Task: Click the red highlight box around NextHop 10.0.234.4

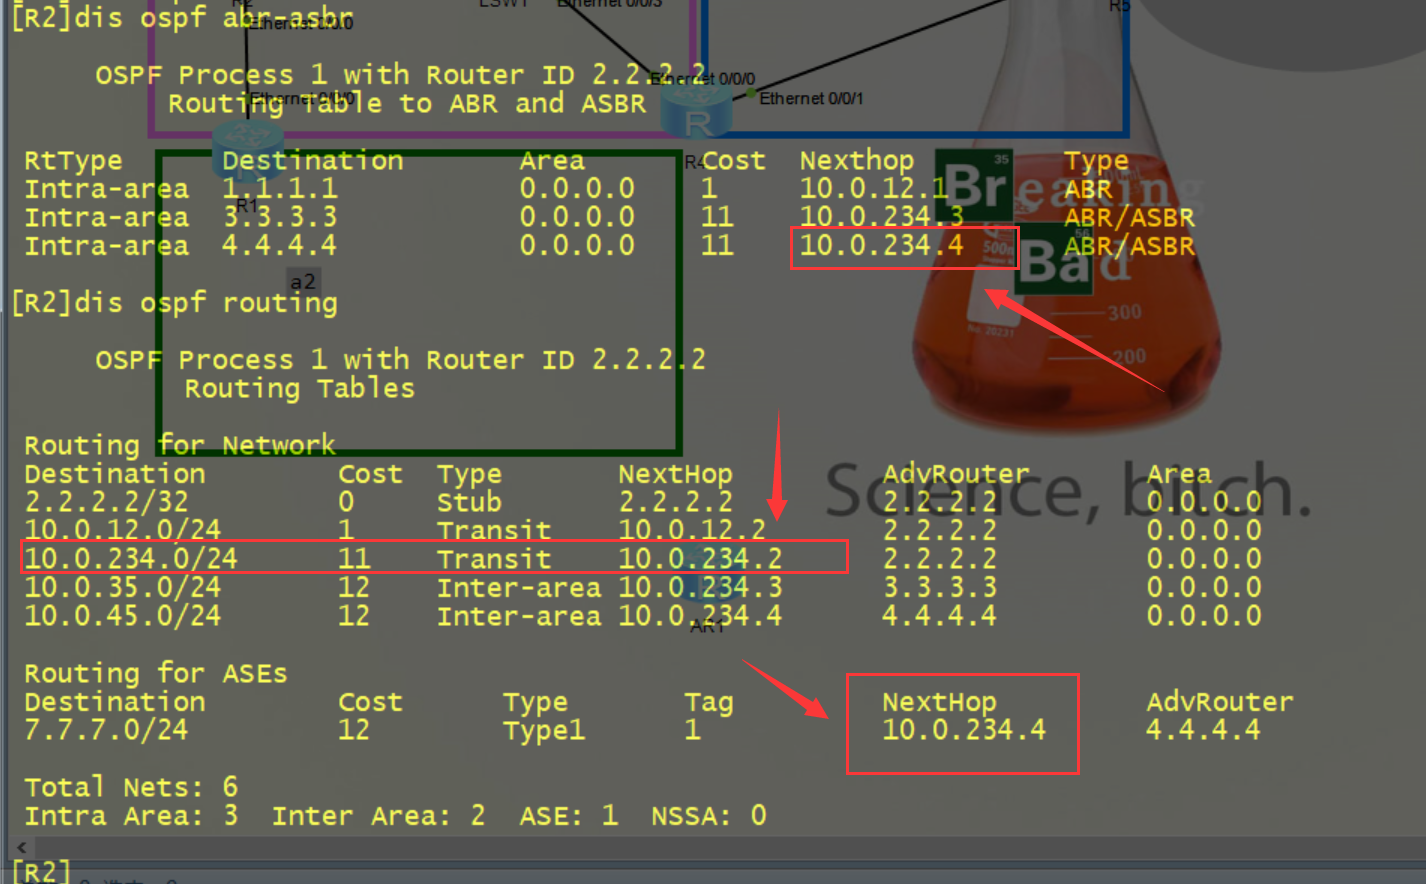Action: coord(962,723)
